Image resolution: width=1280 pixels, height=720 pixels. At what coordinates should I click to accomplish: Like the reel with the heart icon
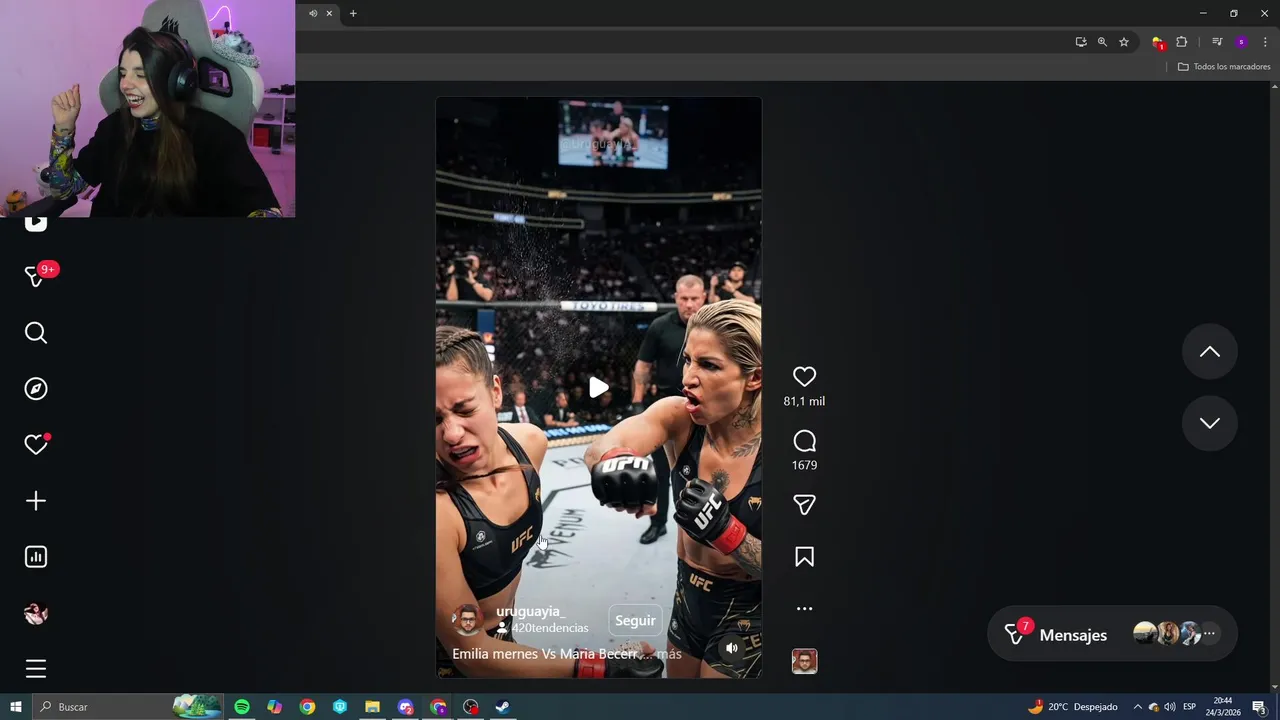pyautogui.click(x=804, y=376)
